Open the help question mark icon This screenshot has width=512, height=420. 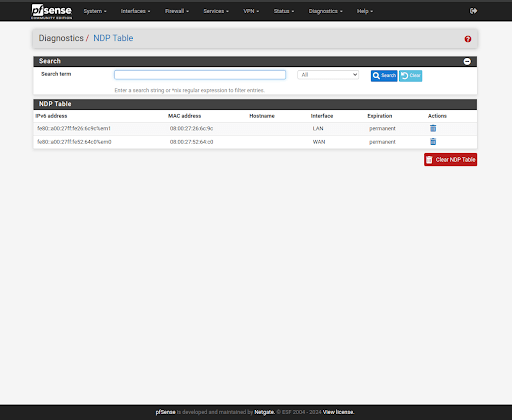click(x=468, y=39)
